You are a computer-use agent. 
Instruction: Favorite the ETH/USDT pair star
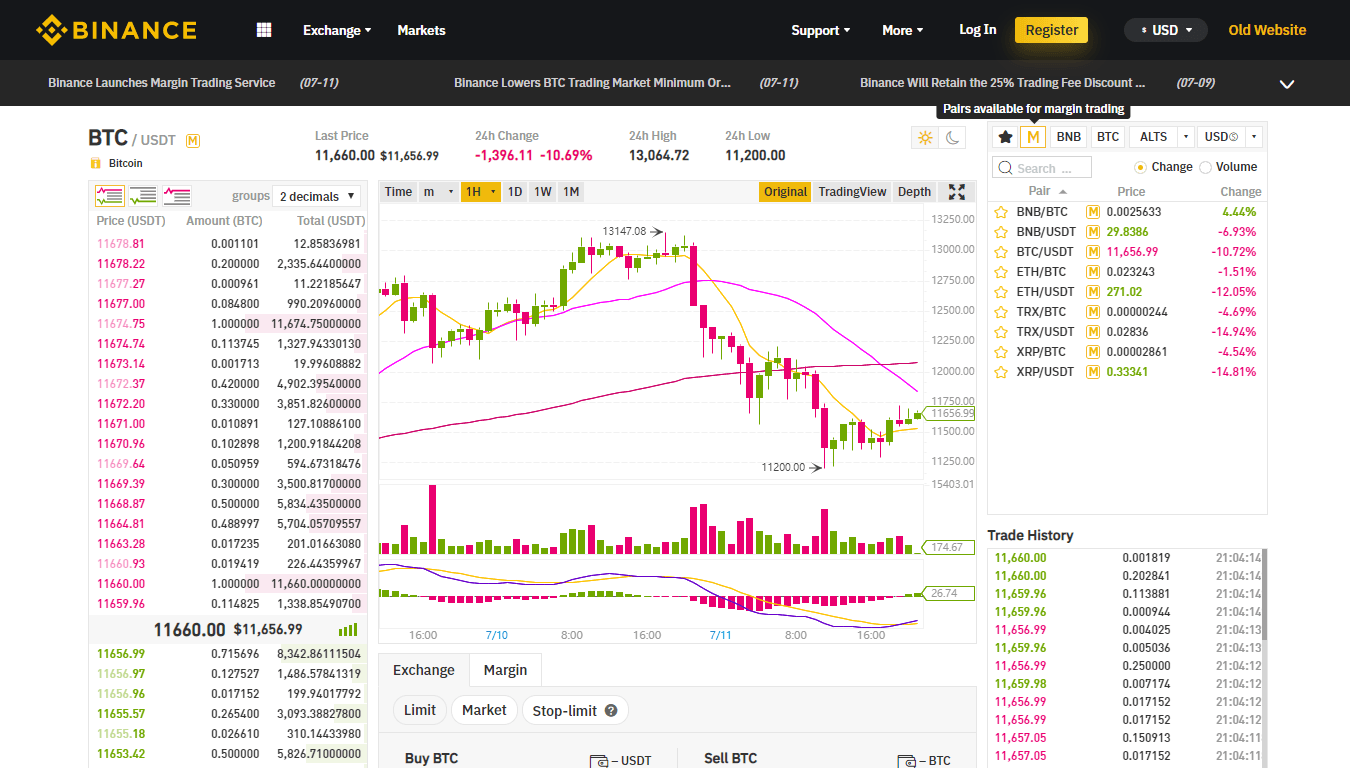[999, 292]
